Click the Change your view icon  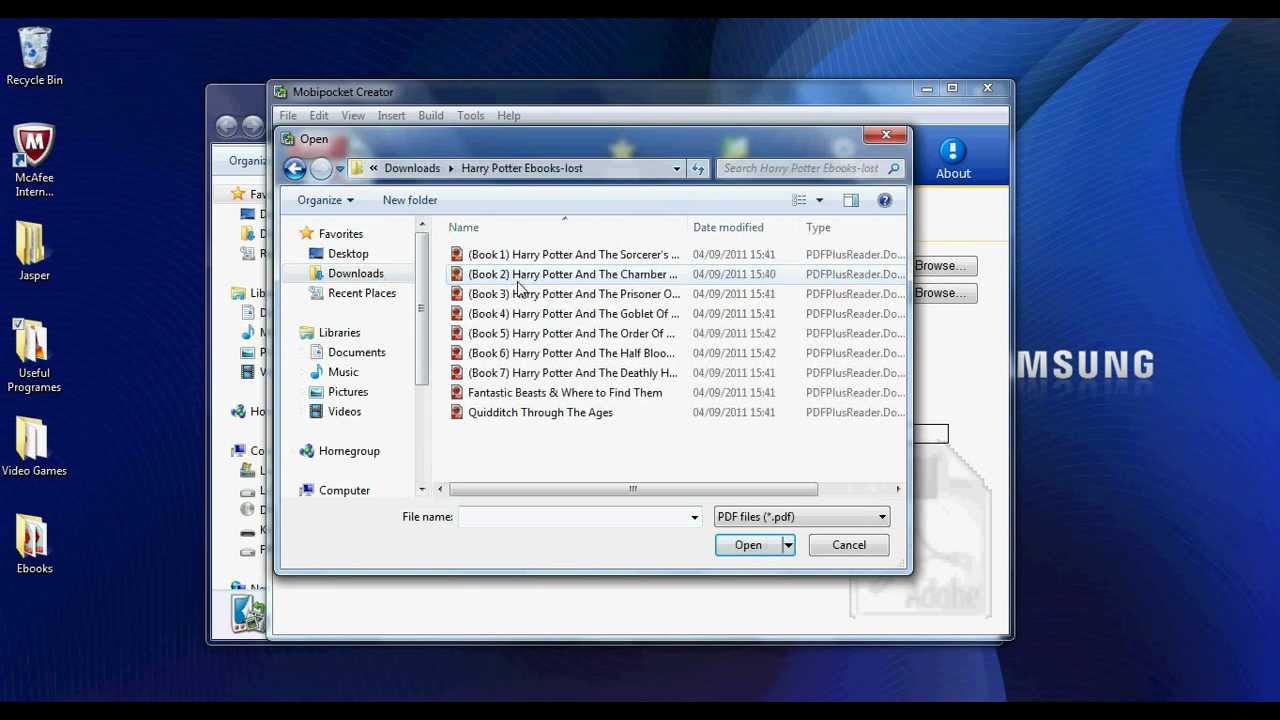(x=799, y=200)
